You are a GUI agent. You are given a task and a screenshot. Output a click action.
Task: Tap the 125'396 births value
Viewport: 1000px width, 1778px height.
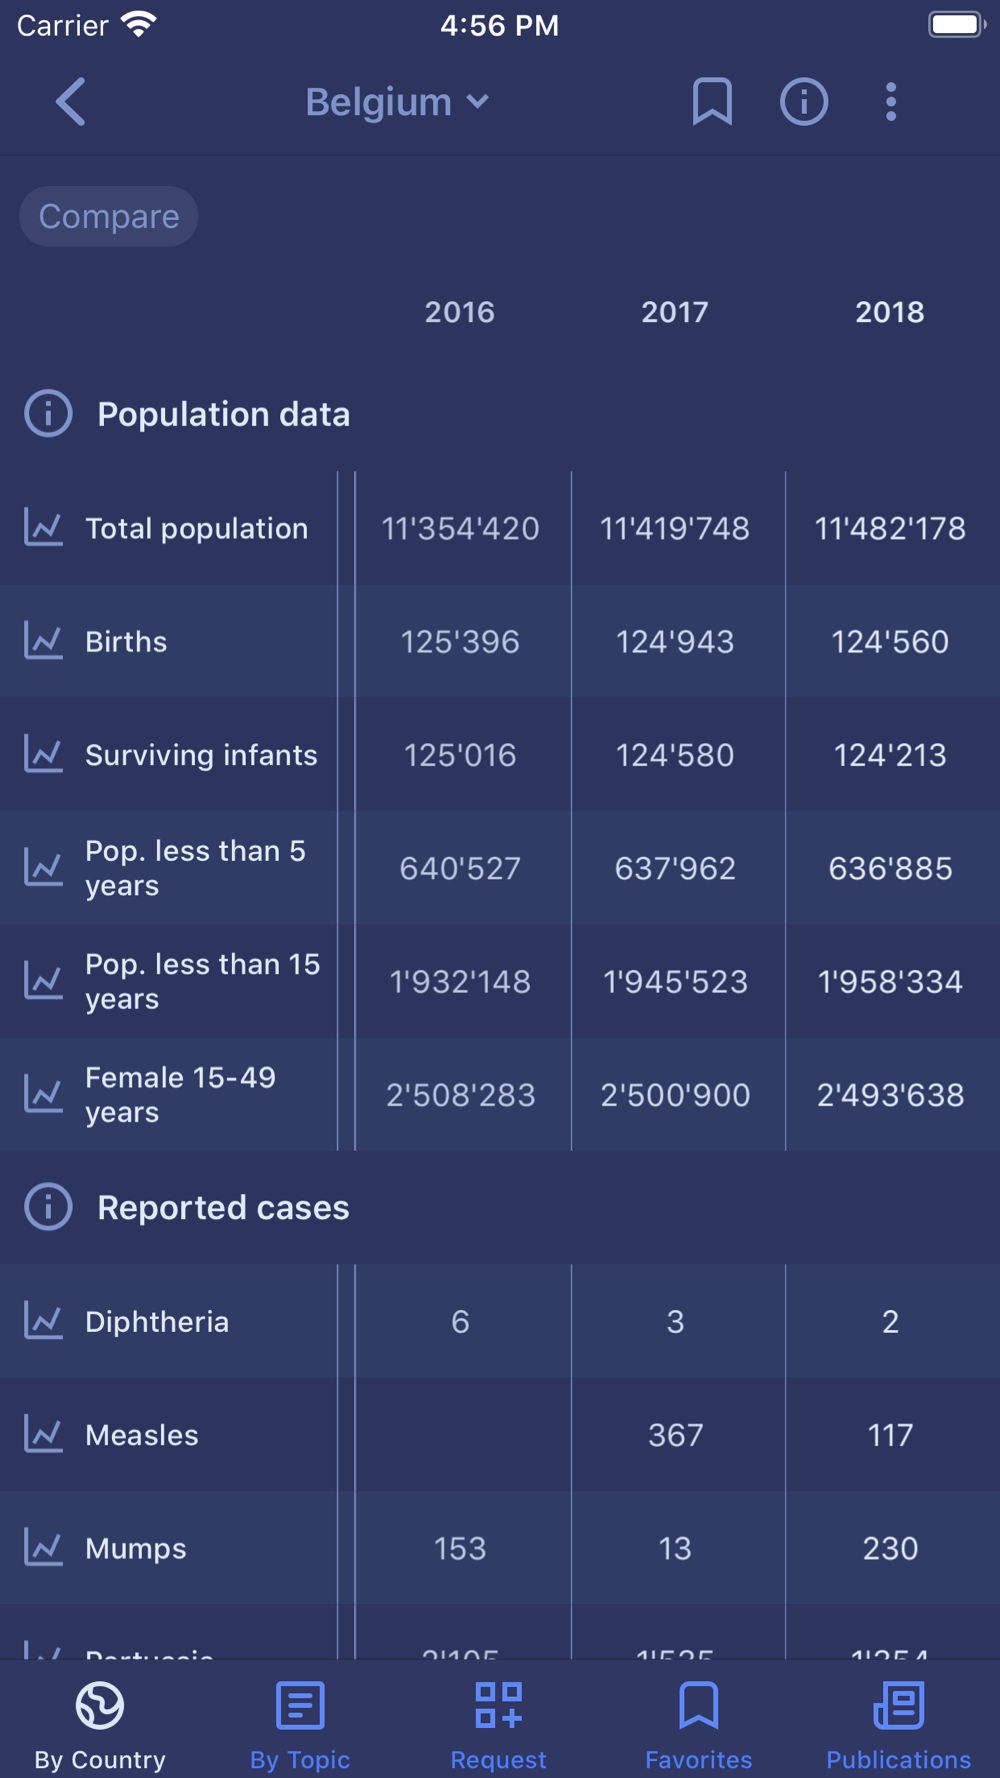(460, 641)
